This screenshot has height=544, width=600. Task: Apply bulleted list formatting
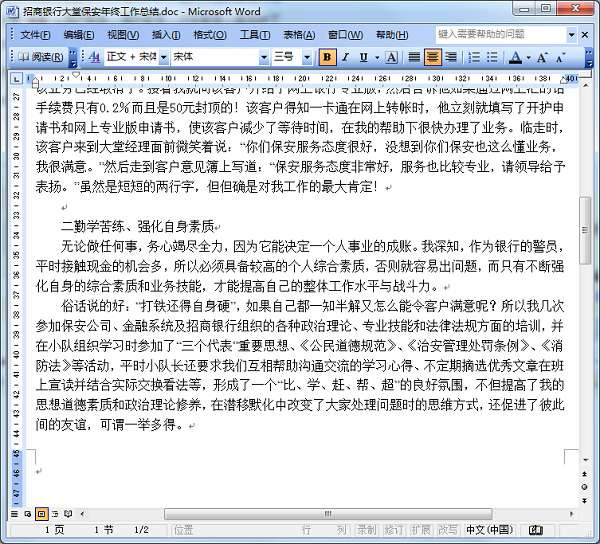point(492,57)
